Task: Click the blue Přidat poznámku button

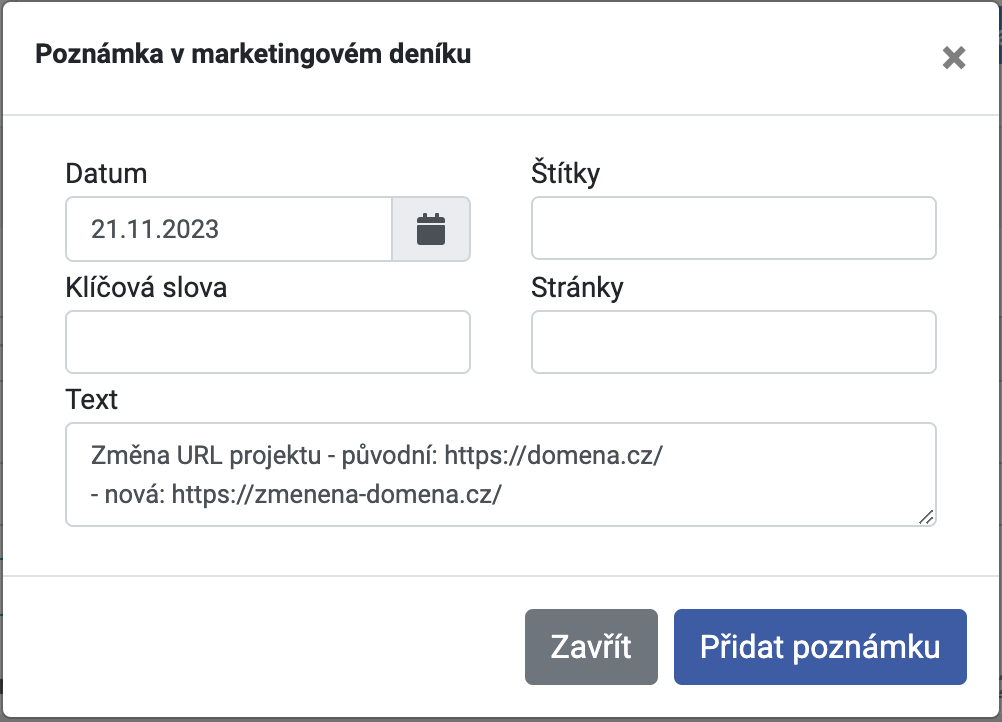Action: coord(820,647)
